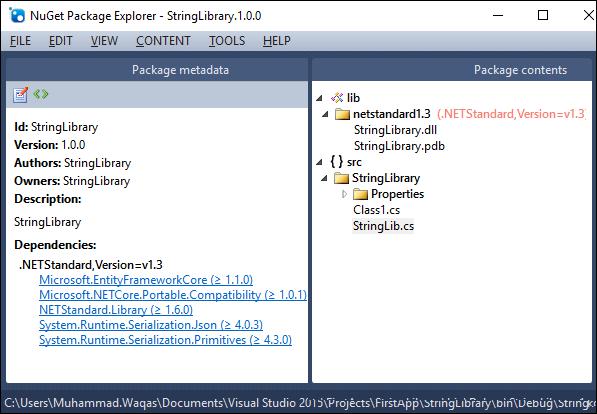This screenshot has height=414, width=597.
Task: Click the Owners: StringLibrary text
Action: click(x=72, y=181)
